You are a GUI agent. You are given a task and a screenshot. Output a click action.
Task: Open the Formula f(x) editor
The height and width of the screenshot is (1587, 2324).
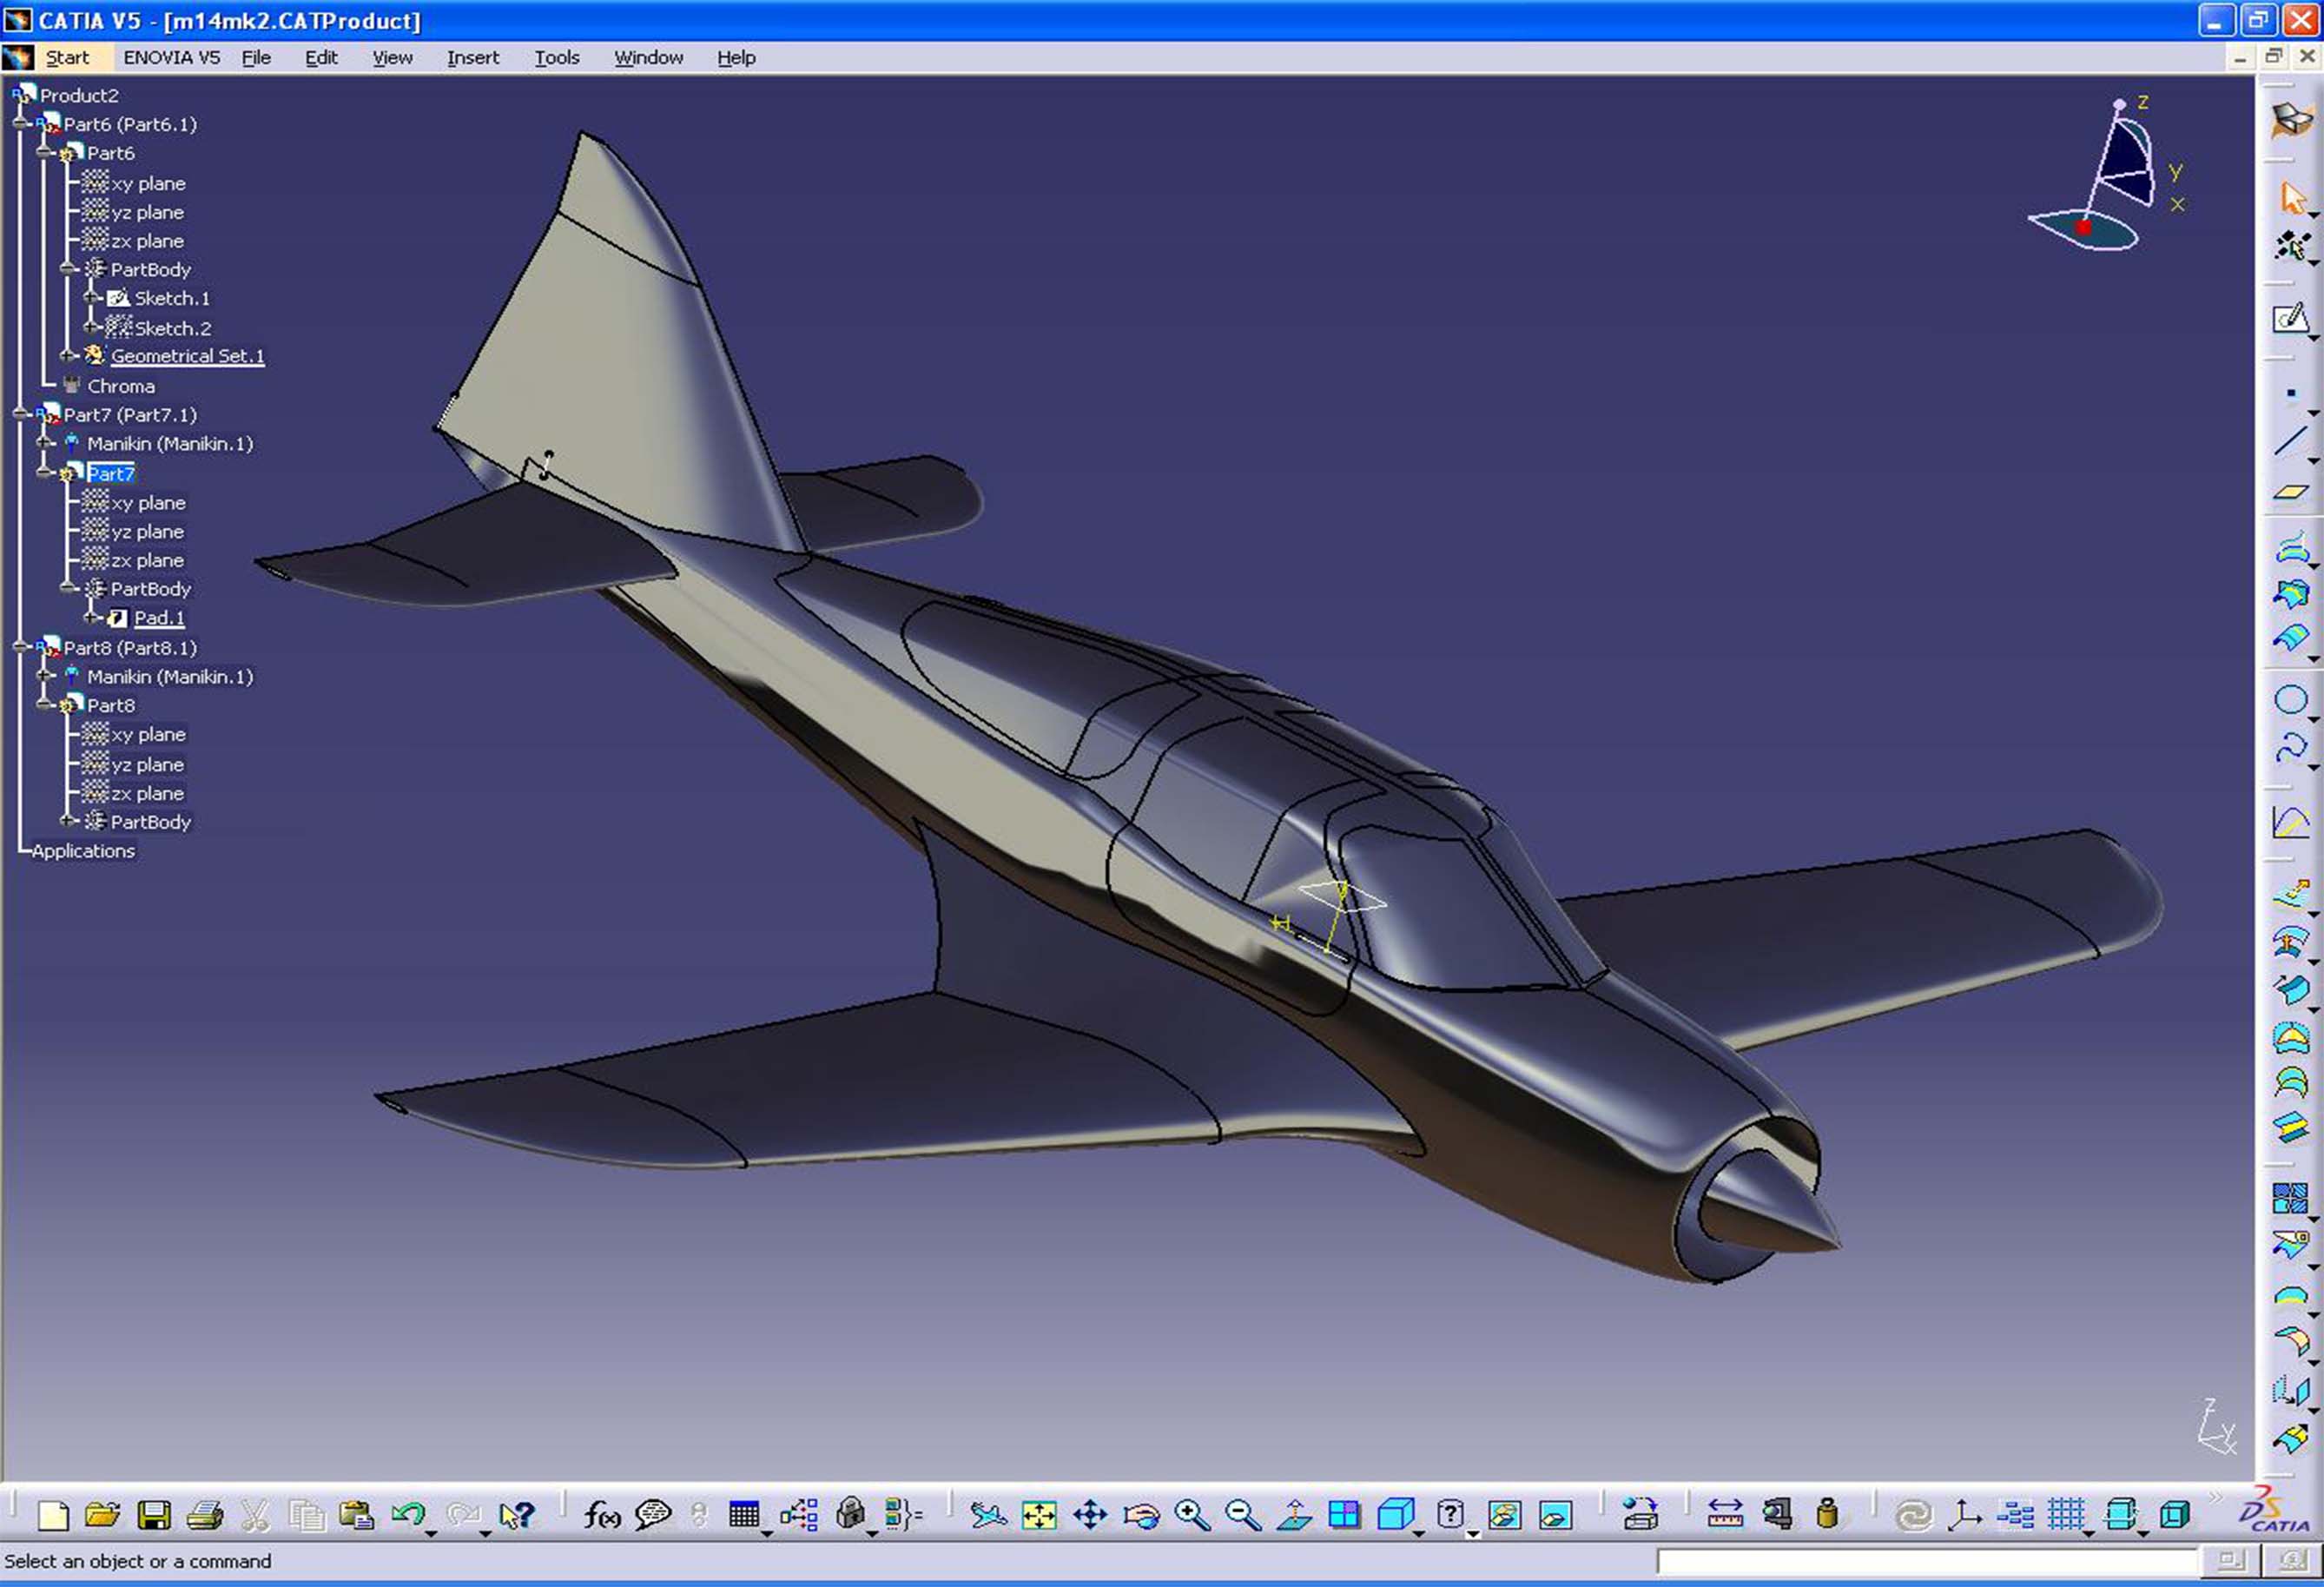point(602,1514)
